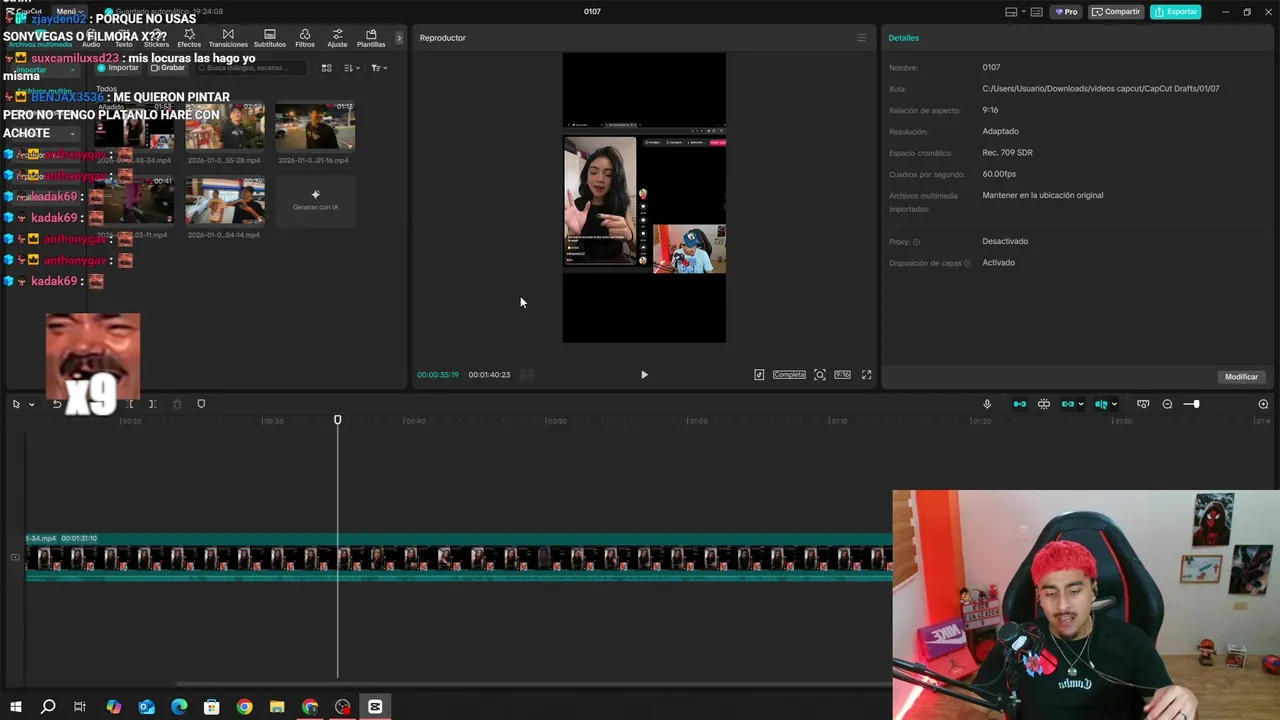
Task: Select the main video clip on timeline
Action: tap(459, 558)
